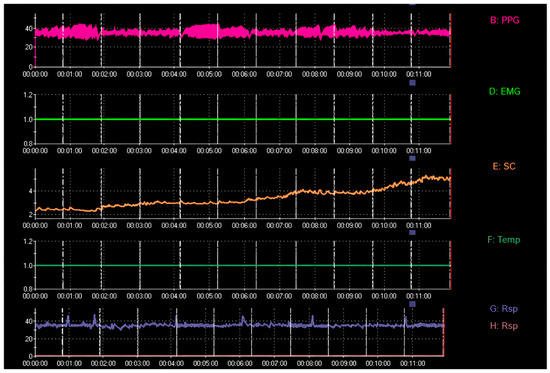Click wide pink PPG burst near 00:05:00
Image resolution: width=550 pixels, height=373 pixels.
[201, 32]
